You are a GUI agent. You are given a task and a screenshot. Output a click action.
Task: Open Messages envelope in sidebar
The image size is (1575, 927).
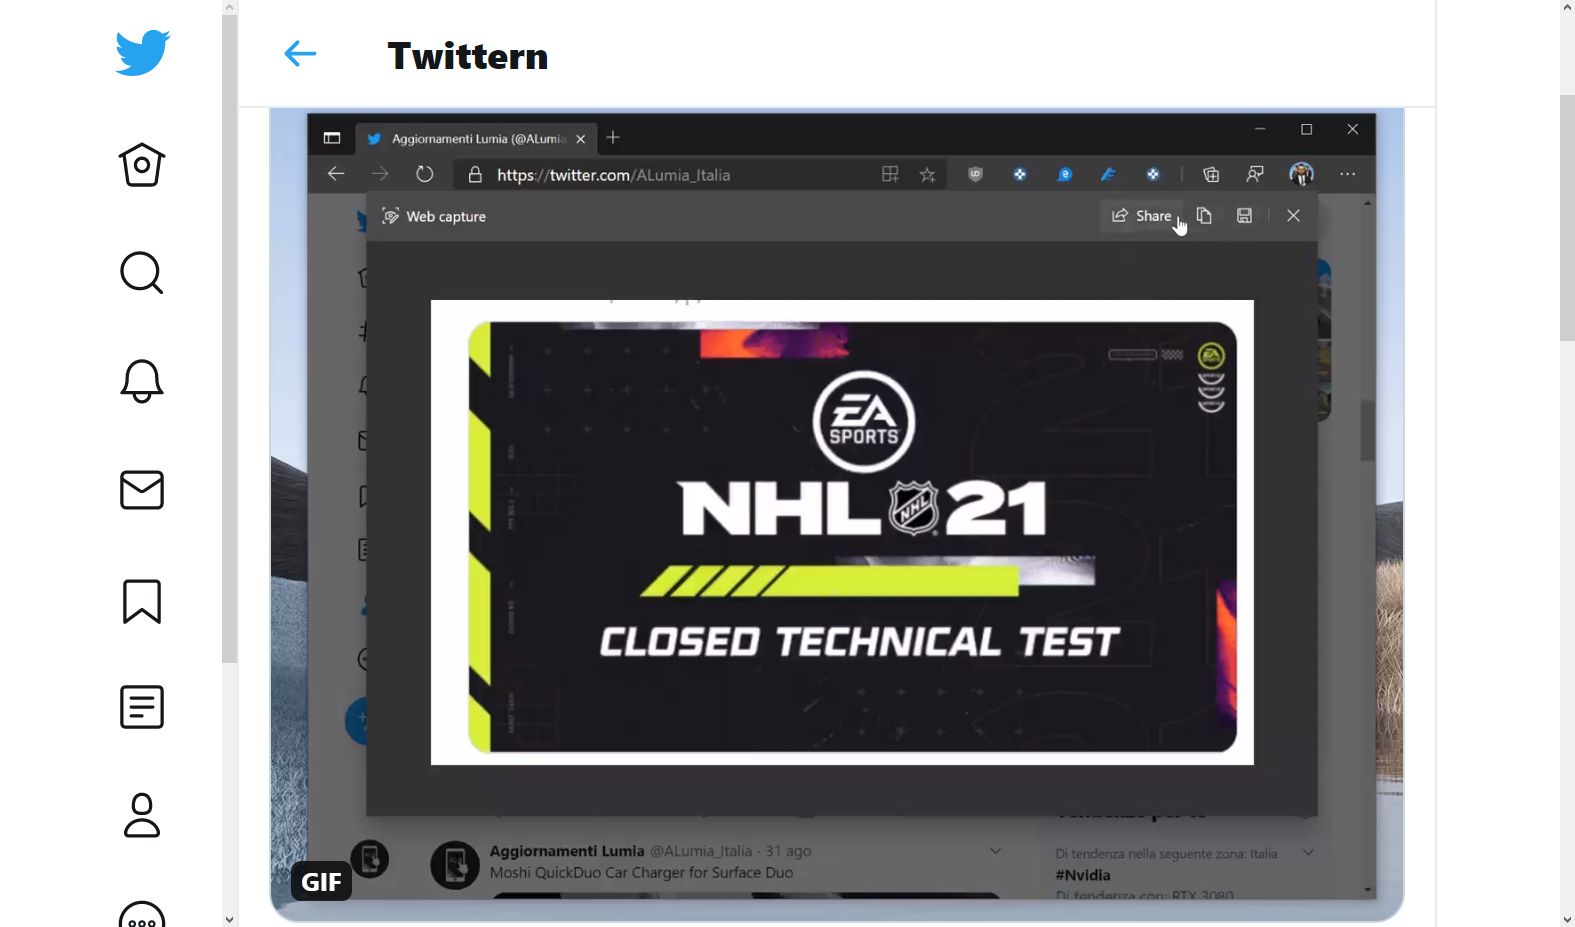(x=142, y=490)
